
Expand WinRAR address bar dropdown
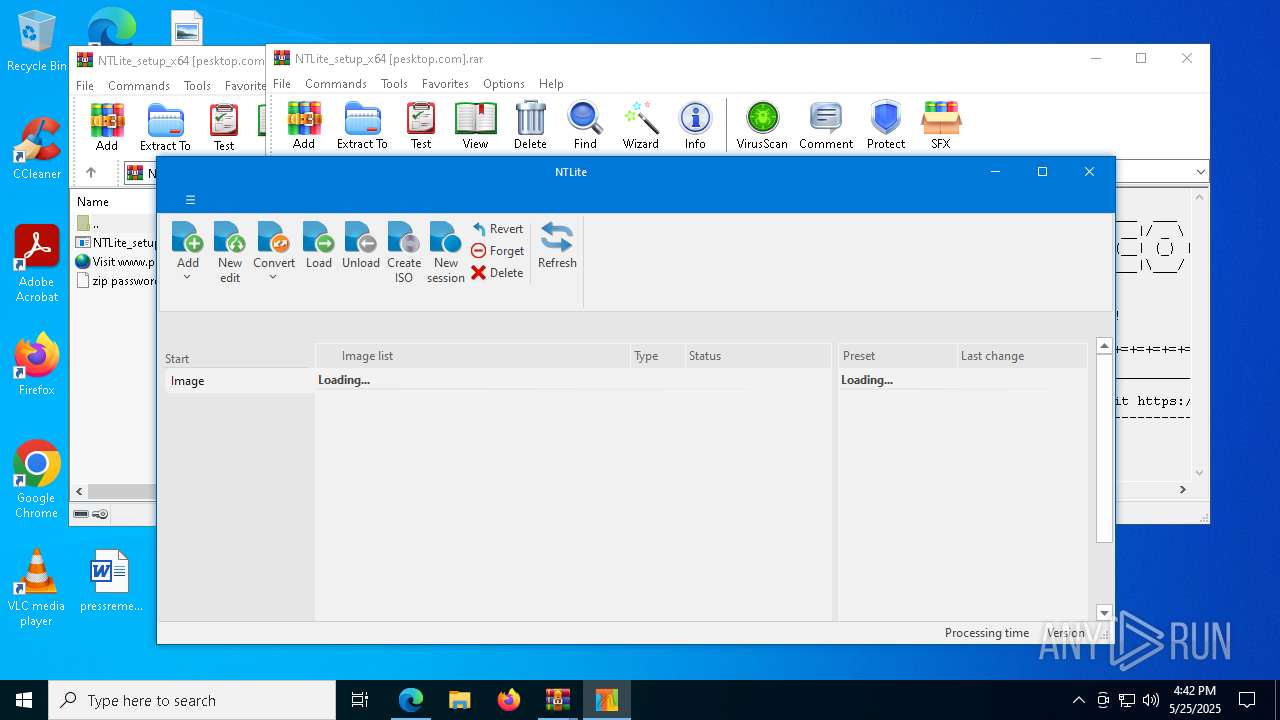coord(1200,172)
